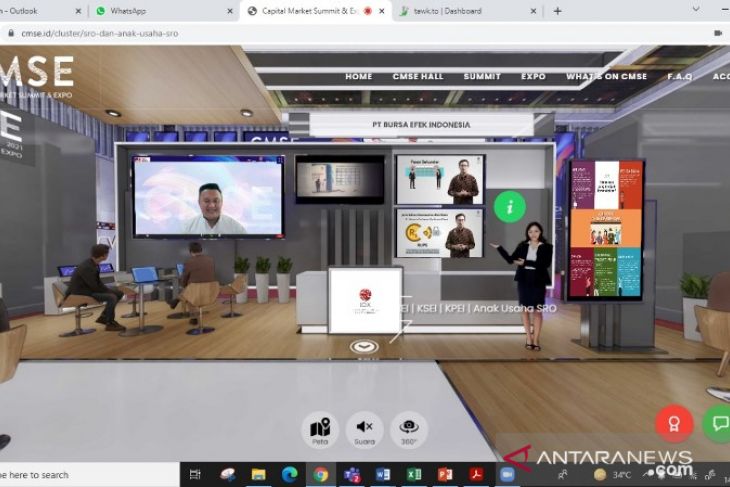
Task: Open the paint palette taskbar icon
Action: [228, 474]
